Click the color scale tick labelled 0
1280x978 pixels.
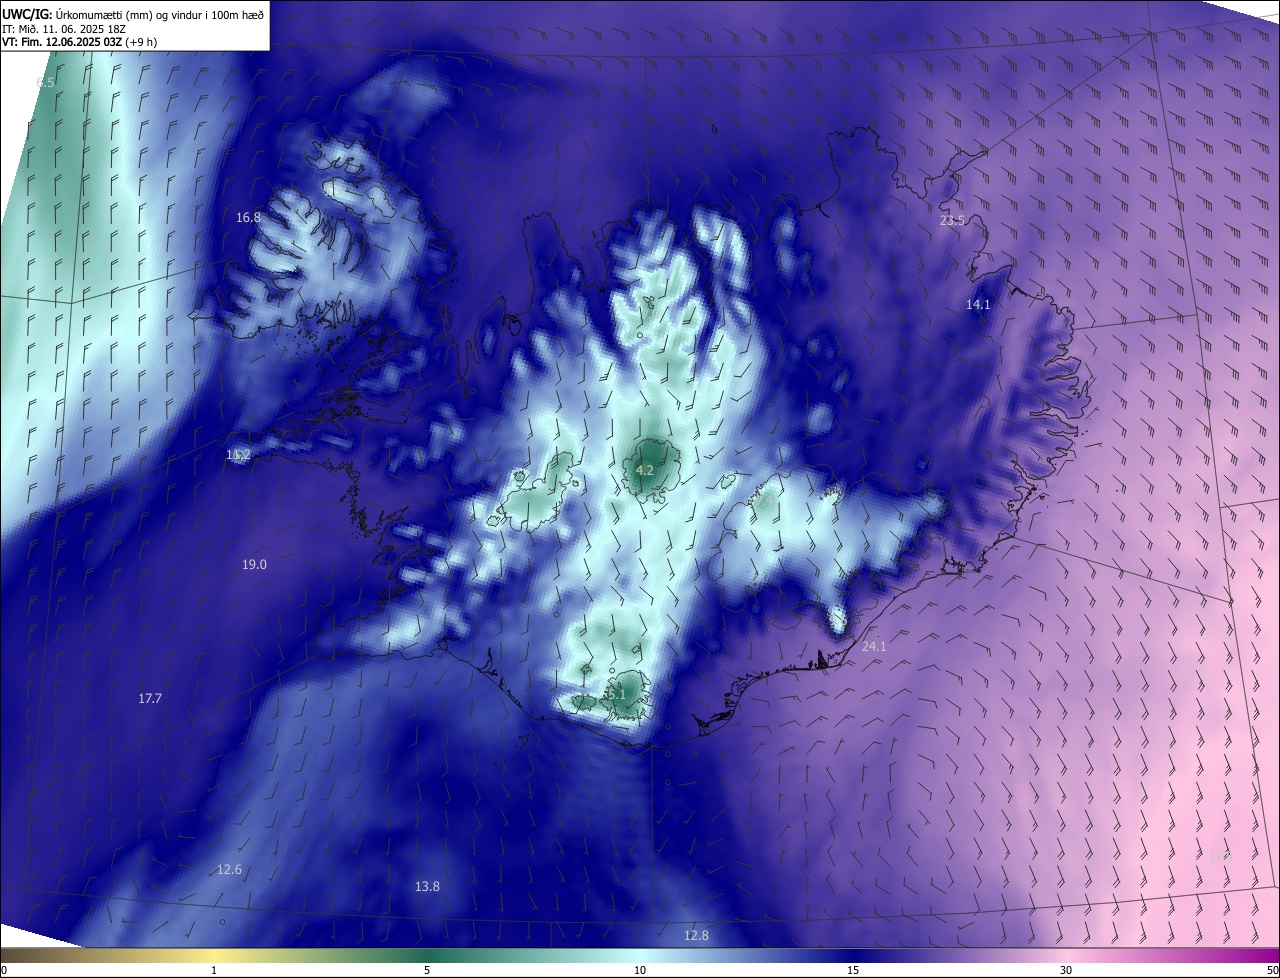(x=4, y=970)
